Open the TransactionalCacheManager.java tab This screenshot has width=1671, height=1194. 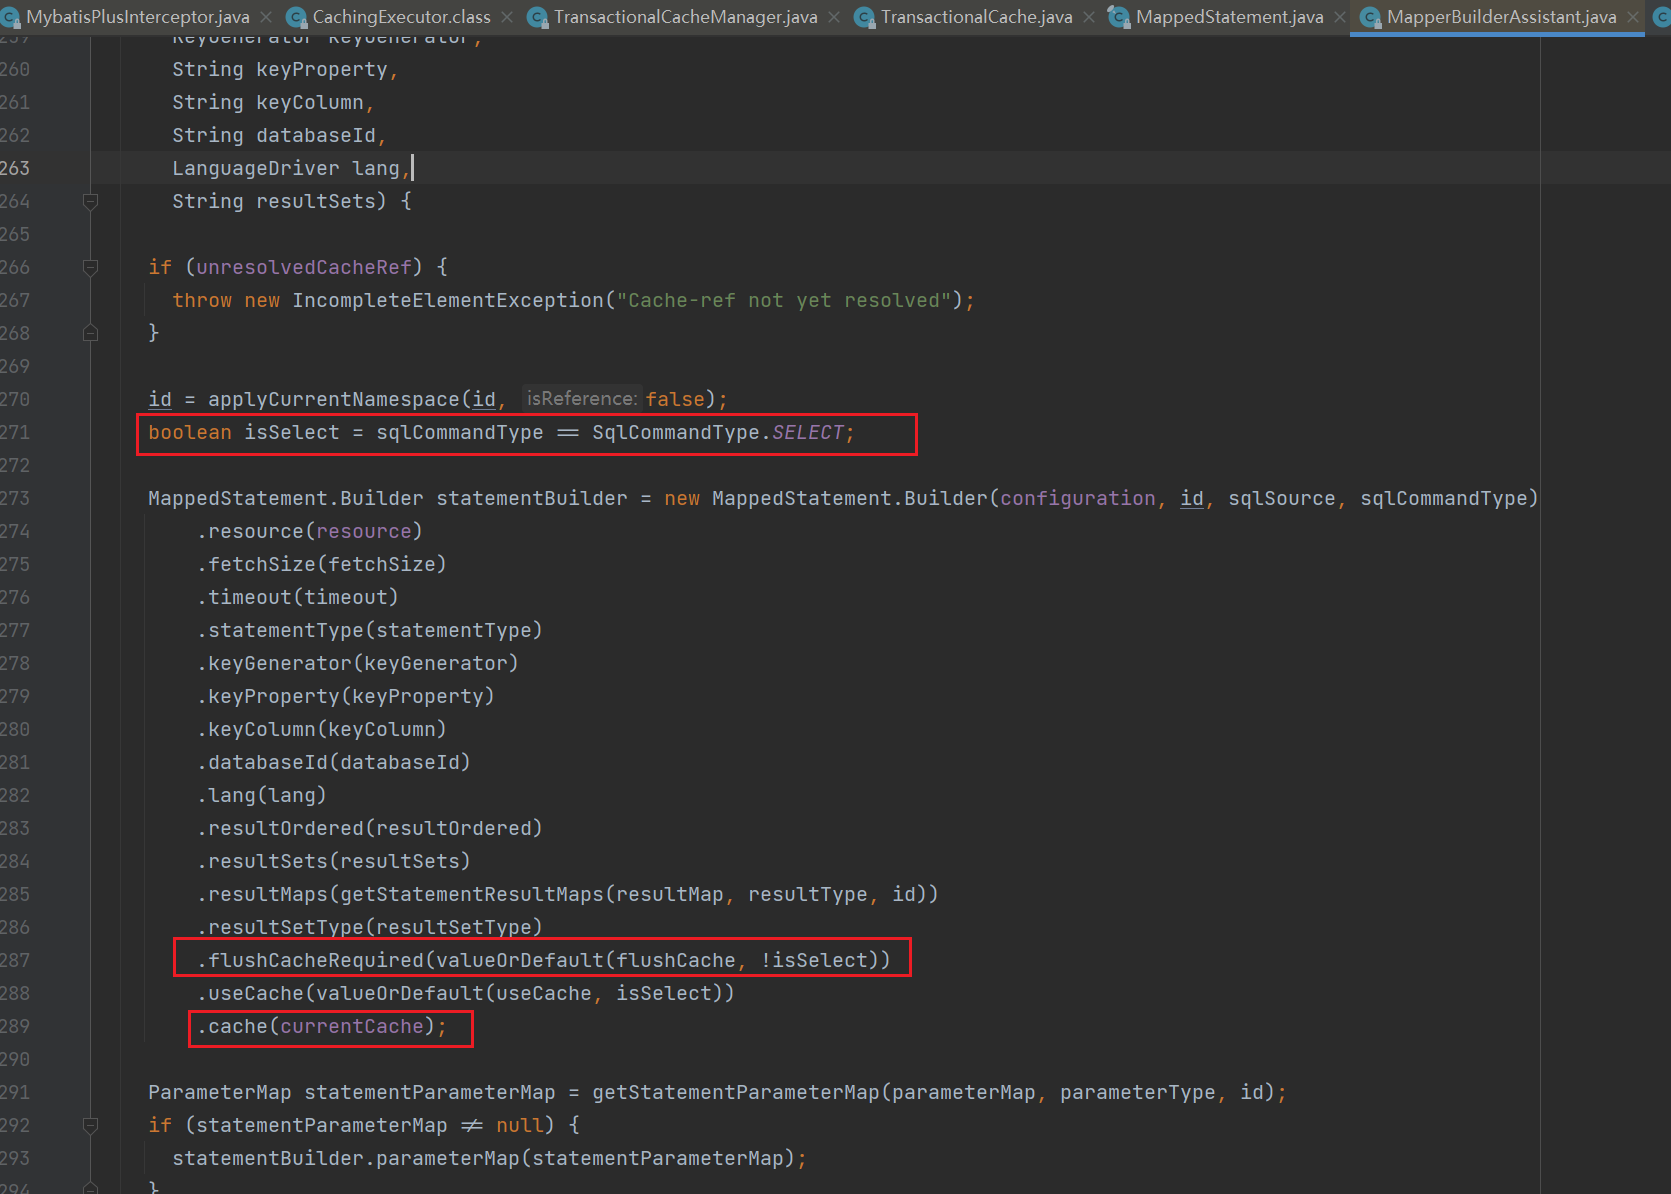click(x=685, y=17)
